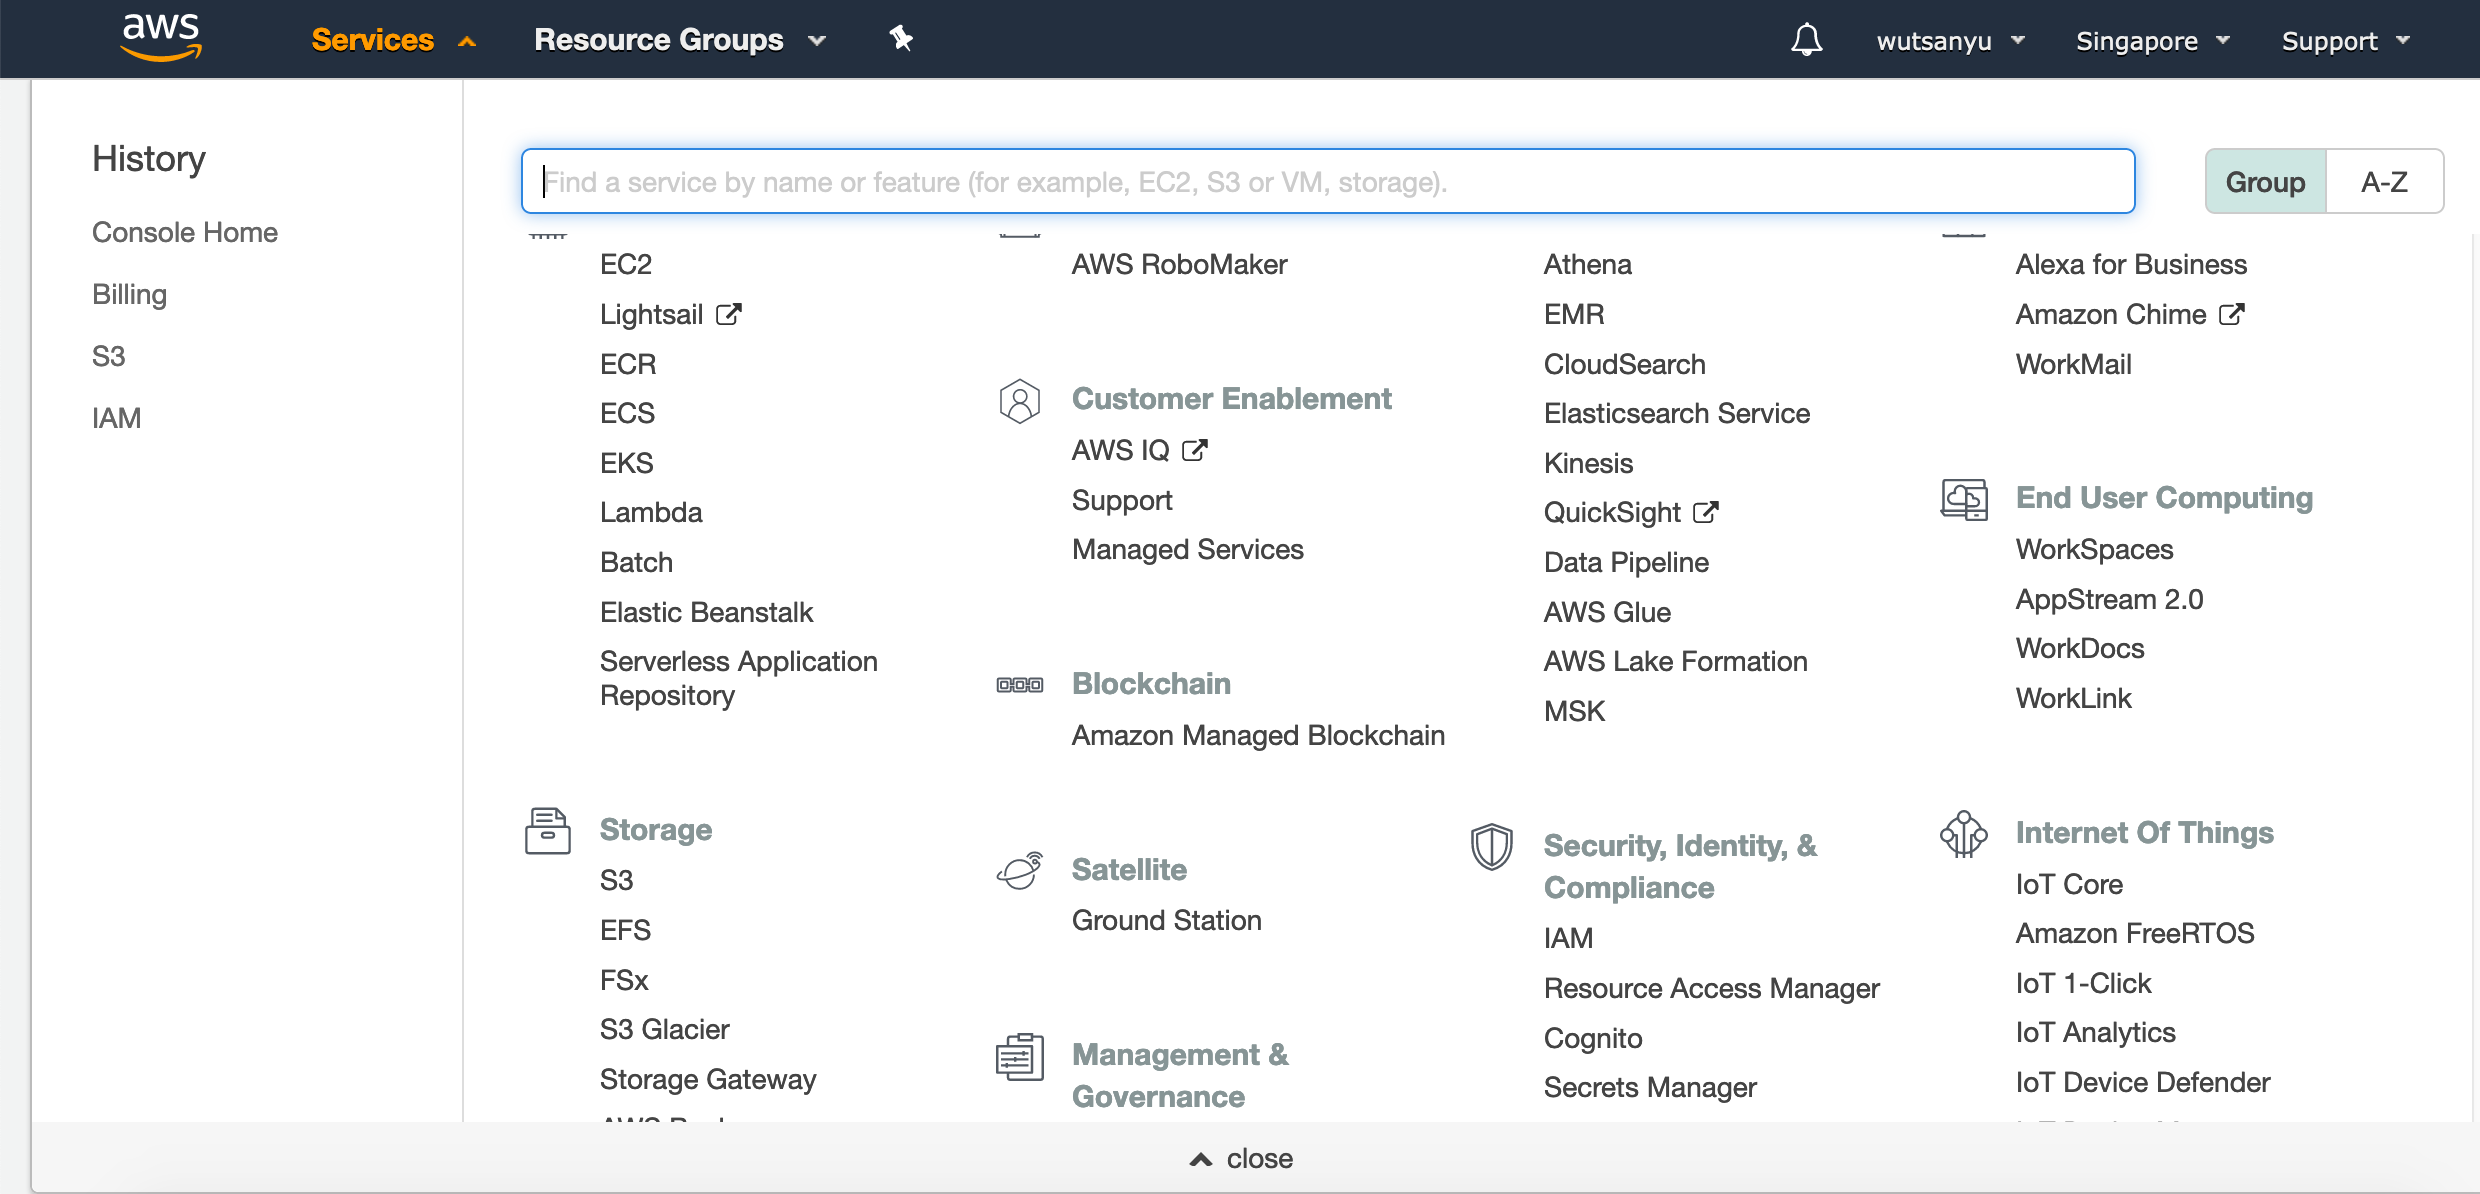Click the End User Computing icon
Viewport: 2480px width, 1194px height.
pyautogui.click(x=1964, y=499)
